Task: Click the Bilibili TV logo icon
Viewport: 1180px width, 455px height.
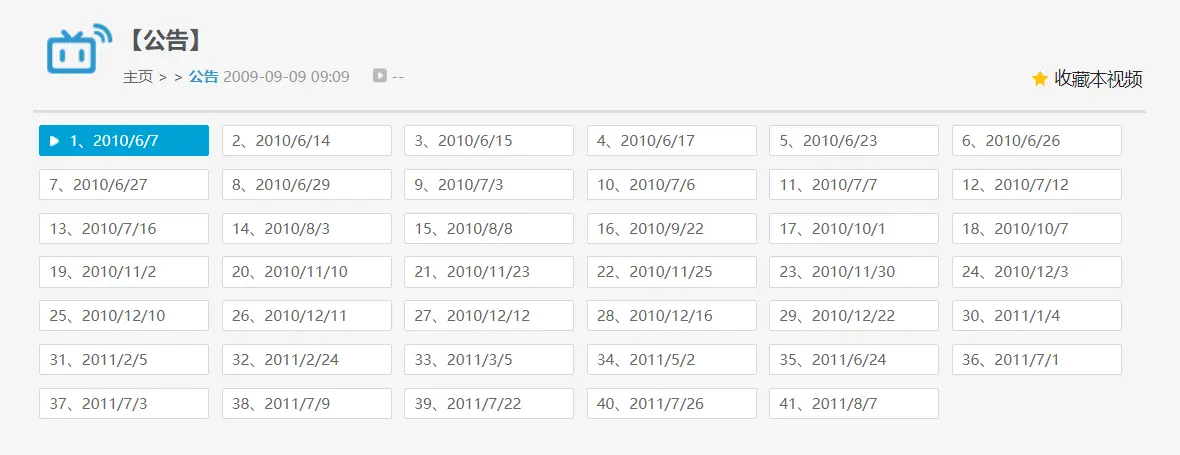Action: coord(78,49)
